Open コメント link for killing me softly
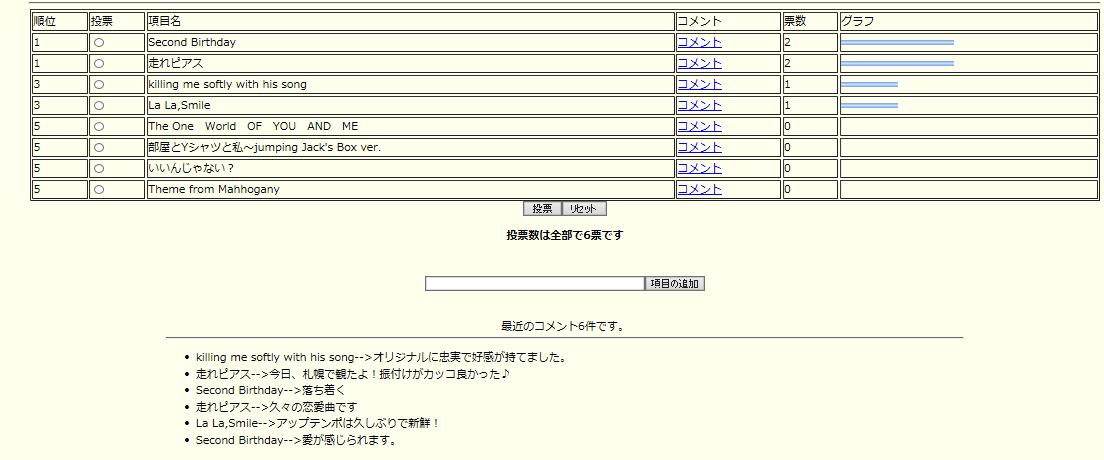Viewport: 1104px width, 460px height. (699, 85)
